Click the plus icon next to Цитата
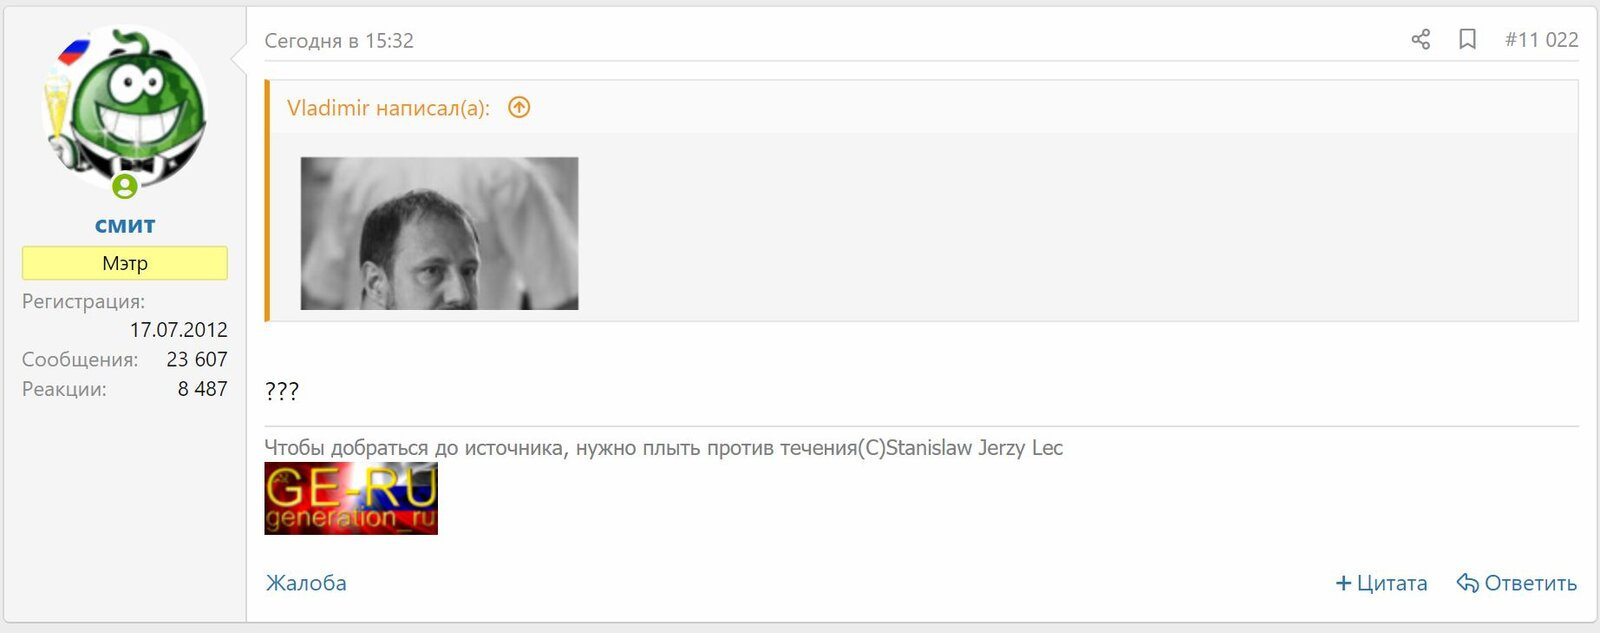1600x633 pixels. 1343,583
